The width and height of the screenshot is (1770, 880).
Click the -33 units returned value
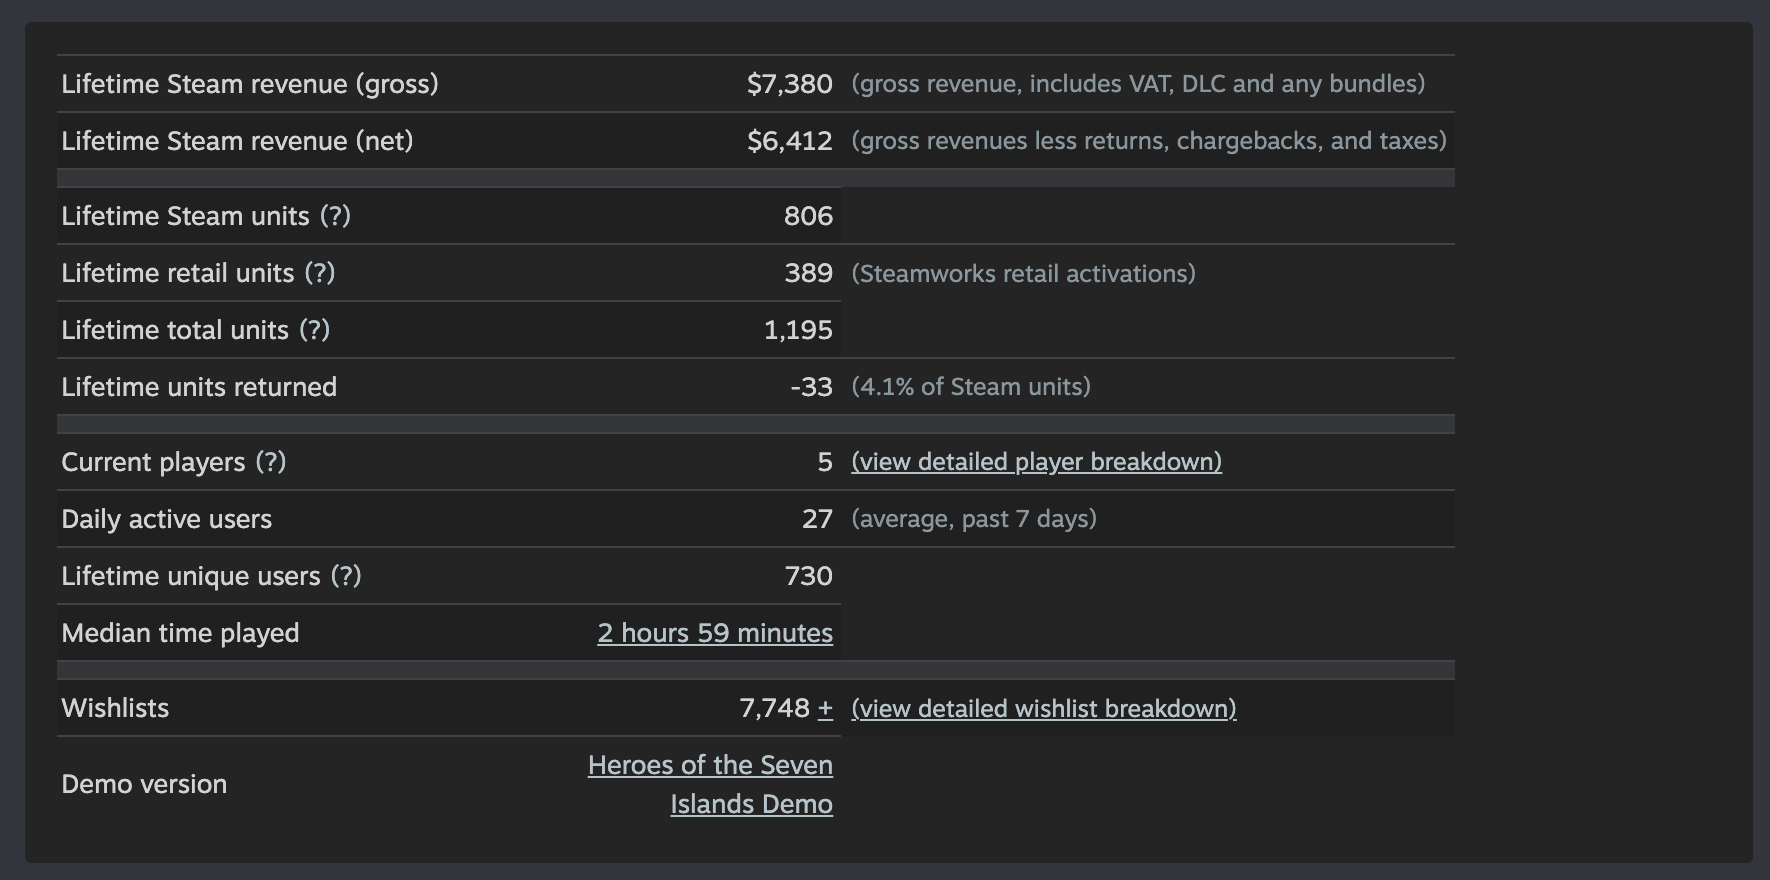811,387
